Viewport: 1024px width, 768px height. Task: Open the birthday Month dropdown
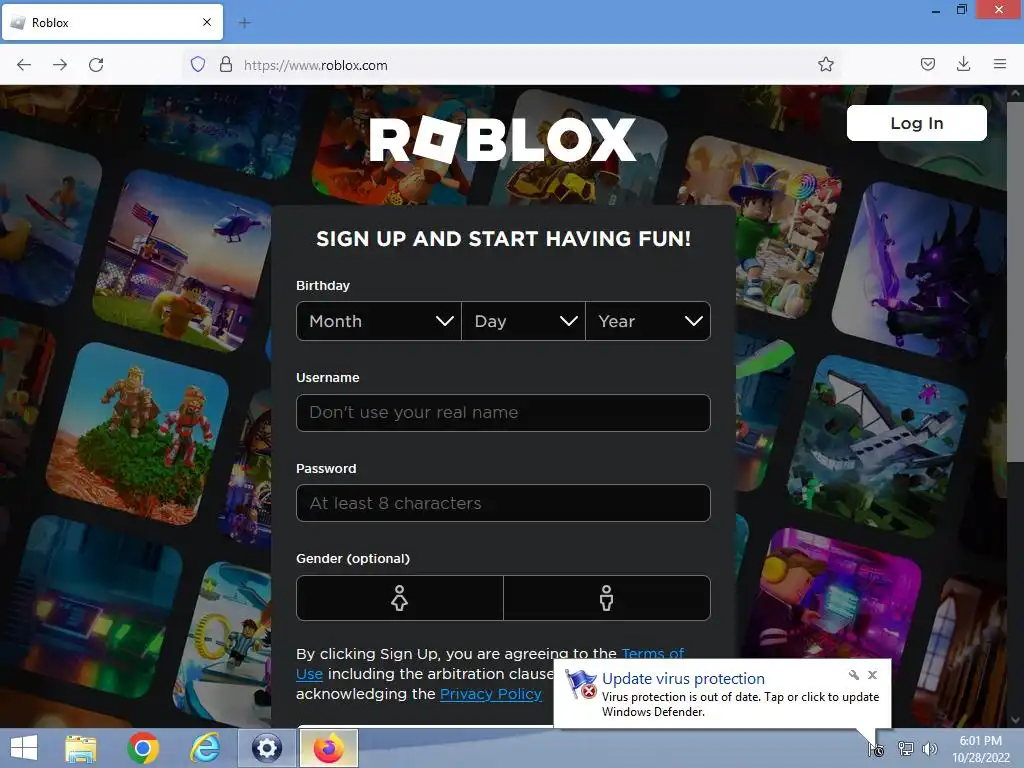coord(379,321)
